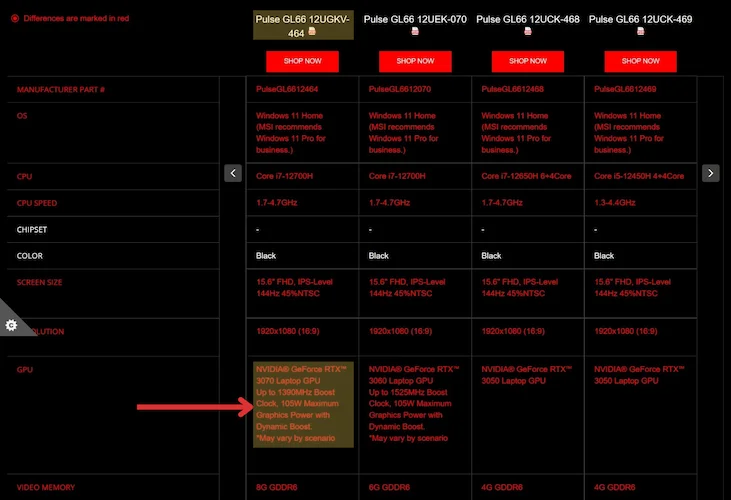The height and width of the screenshot is (500, 731).
Task: Open datasheet icon under Pulse GL66 12UGKV-464
Action: point(312,32)
